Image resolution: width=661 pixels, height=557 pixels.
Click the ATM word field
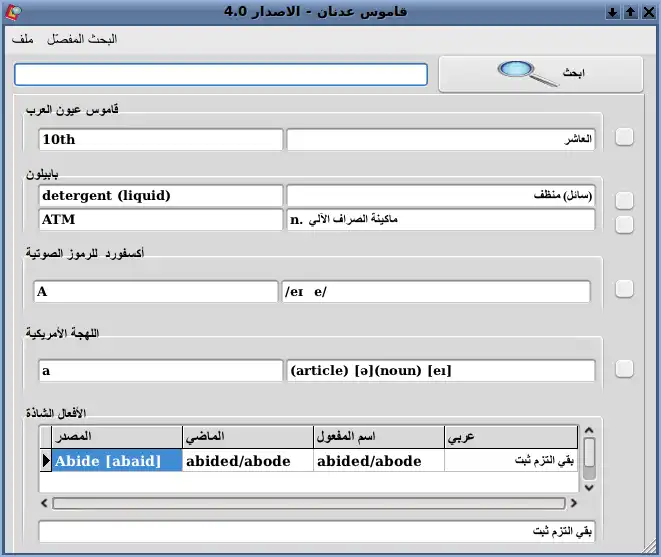pos(161,219)
